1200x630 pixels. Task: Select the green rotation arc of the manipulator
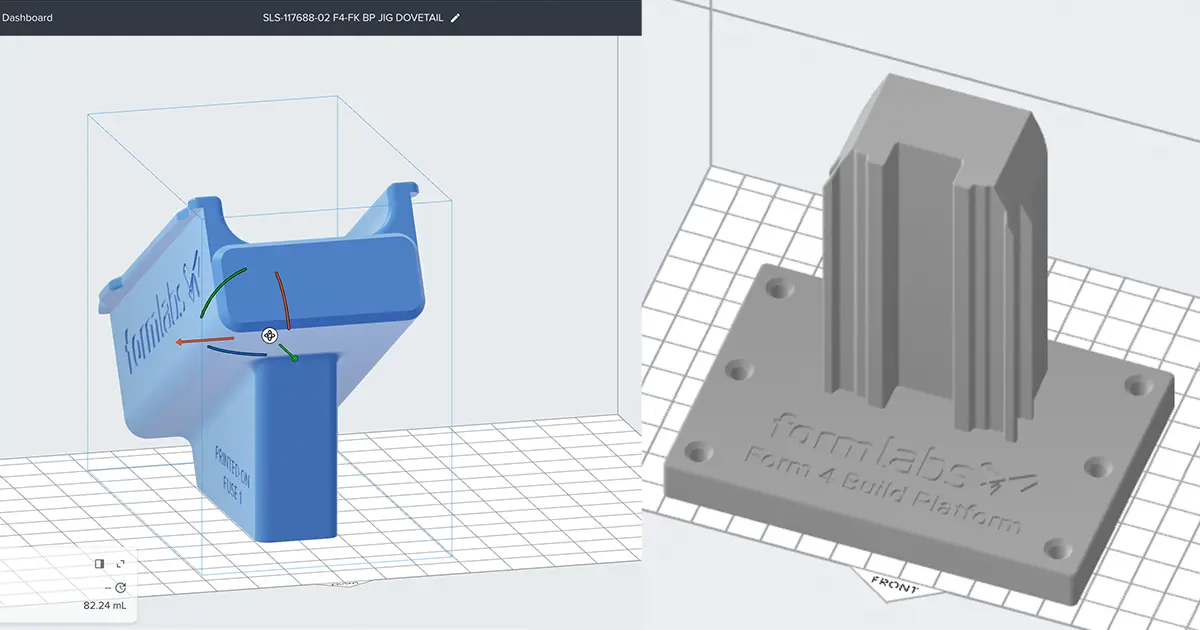pos(220,290)
